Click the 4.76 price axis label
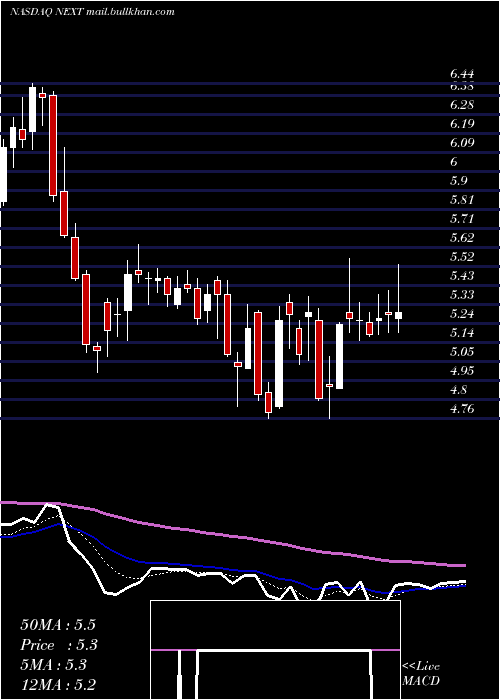The image size is (500, 700). point(462,408)
